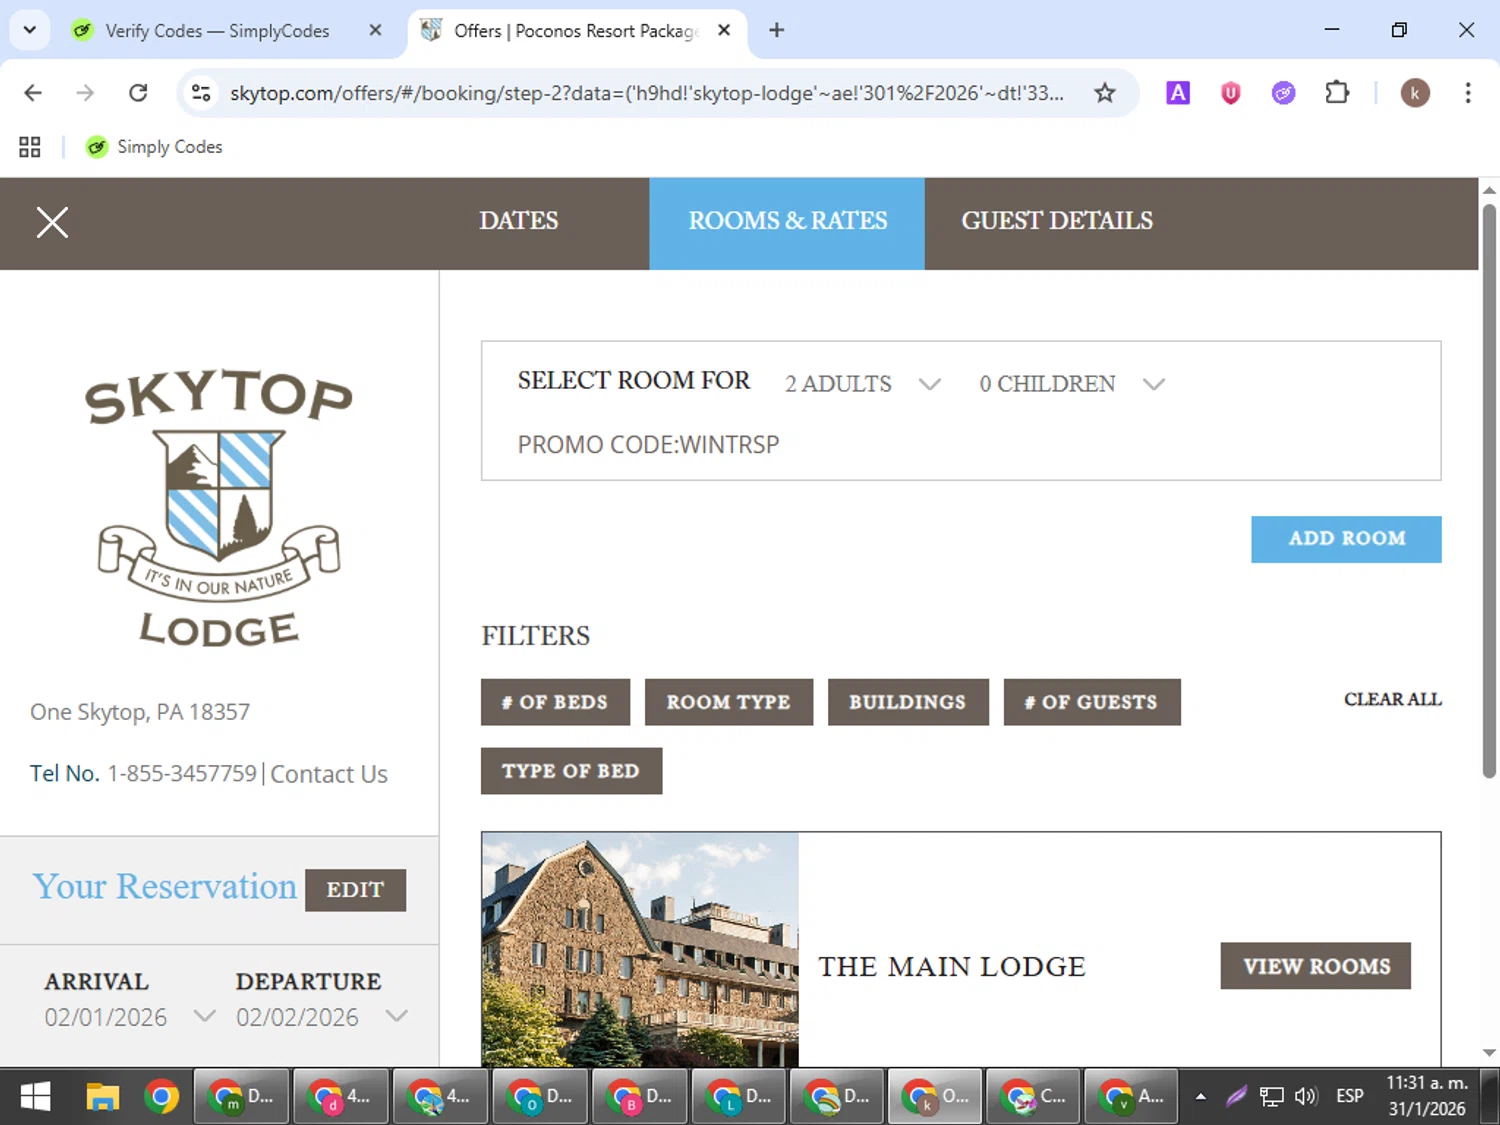The image size is (1500, 1125).
Task: Click CLEAR ALL filters
Action: (1392, 699)
